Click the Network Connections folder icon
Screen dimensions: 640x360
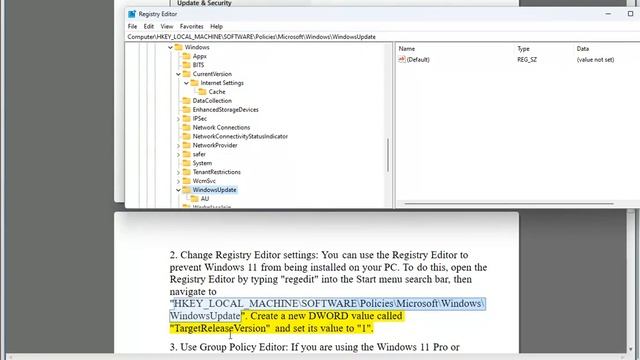pyautogui.click(x=187, y=127)
